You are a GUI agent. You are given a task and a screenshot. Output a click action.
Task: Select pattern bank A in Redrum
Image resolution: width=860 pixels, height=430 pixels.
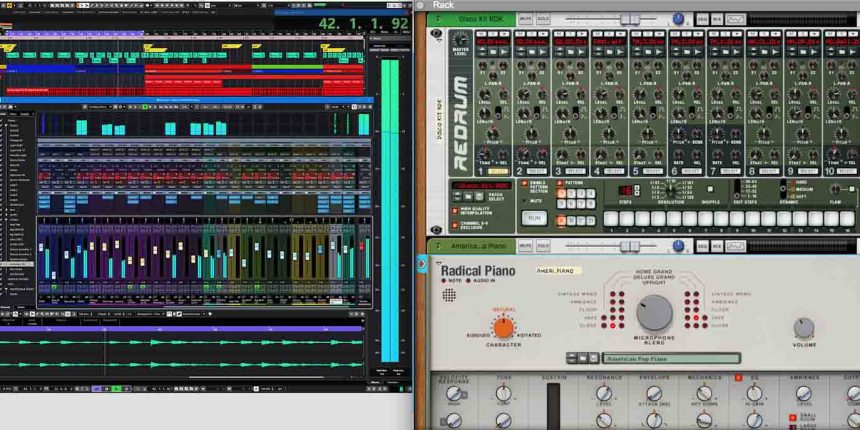click(x=562, y=220)
